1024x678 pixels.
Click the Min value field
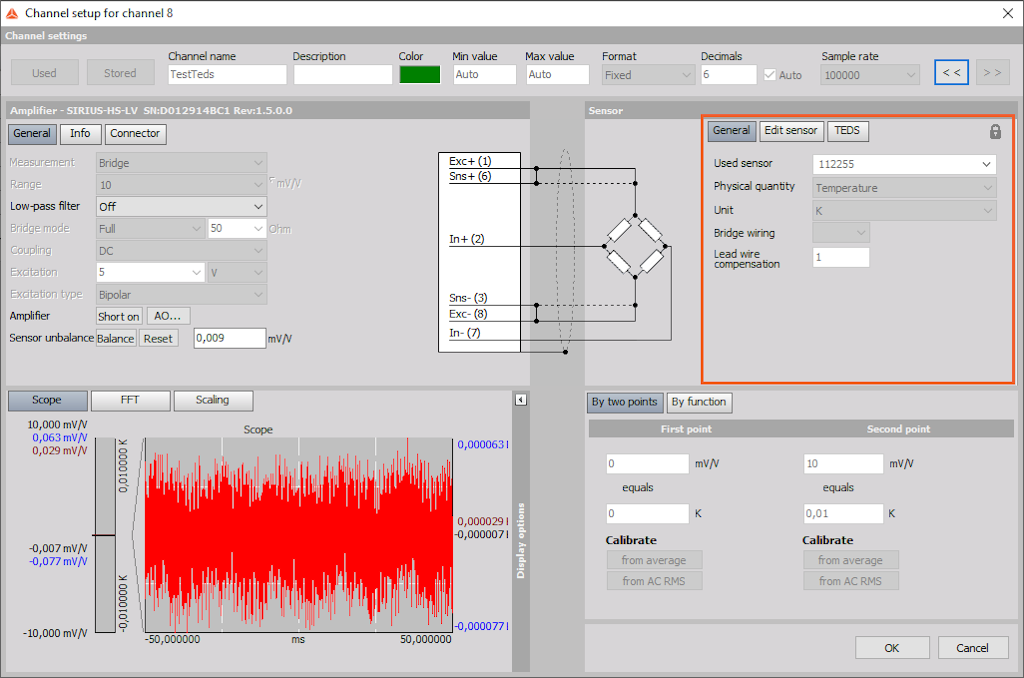485,74
